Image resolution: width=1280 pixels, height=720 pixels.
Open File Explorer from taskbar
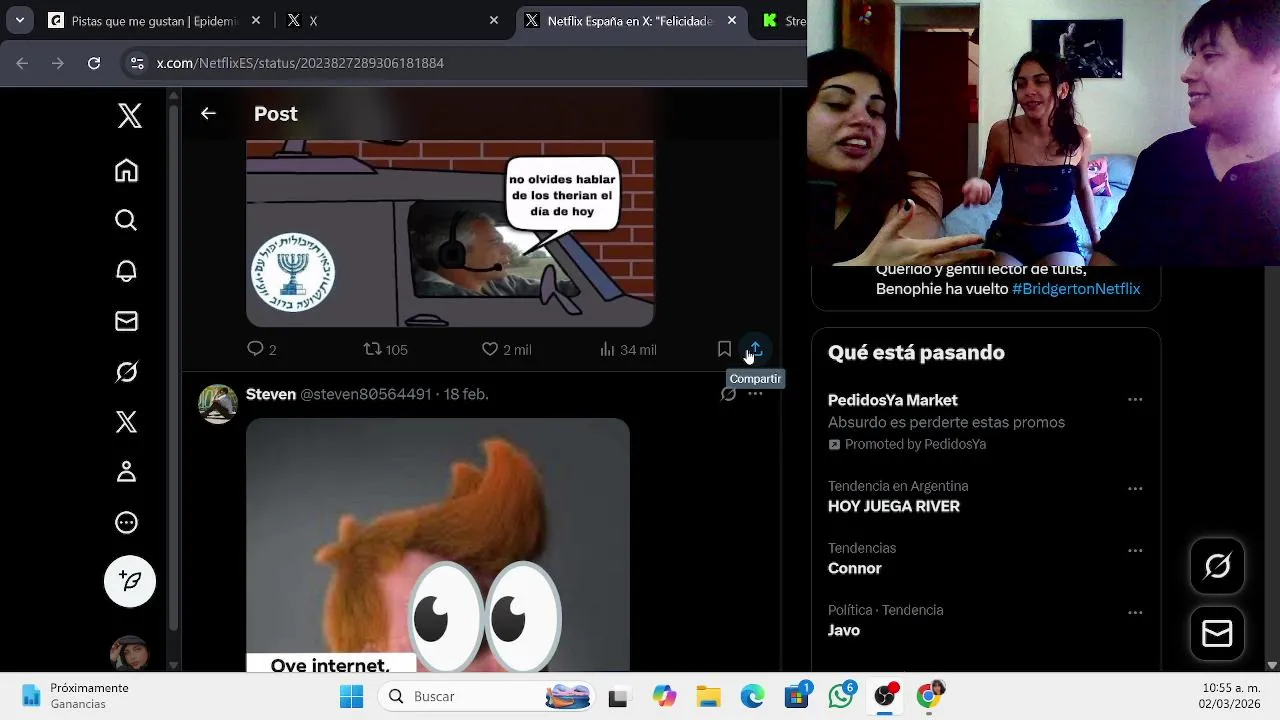708,696
